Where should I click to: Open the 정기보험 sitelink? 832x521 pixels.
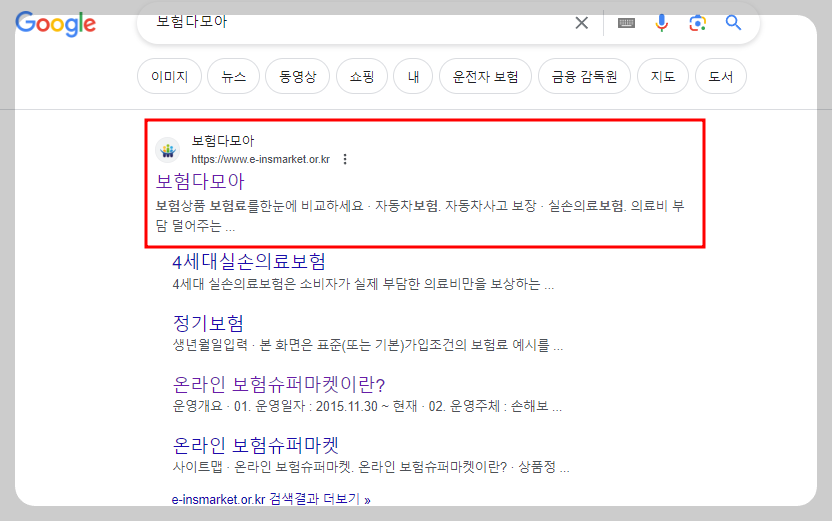[x=209, y=323]
